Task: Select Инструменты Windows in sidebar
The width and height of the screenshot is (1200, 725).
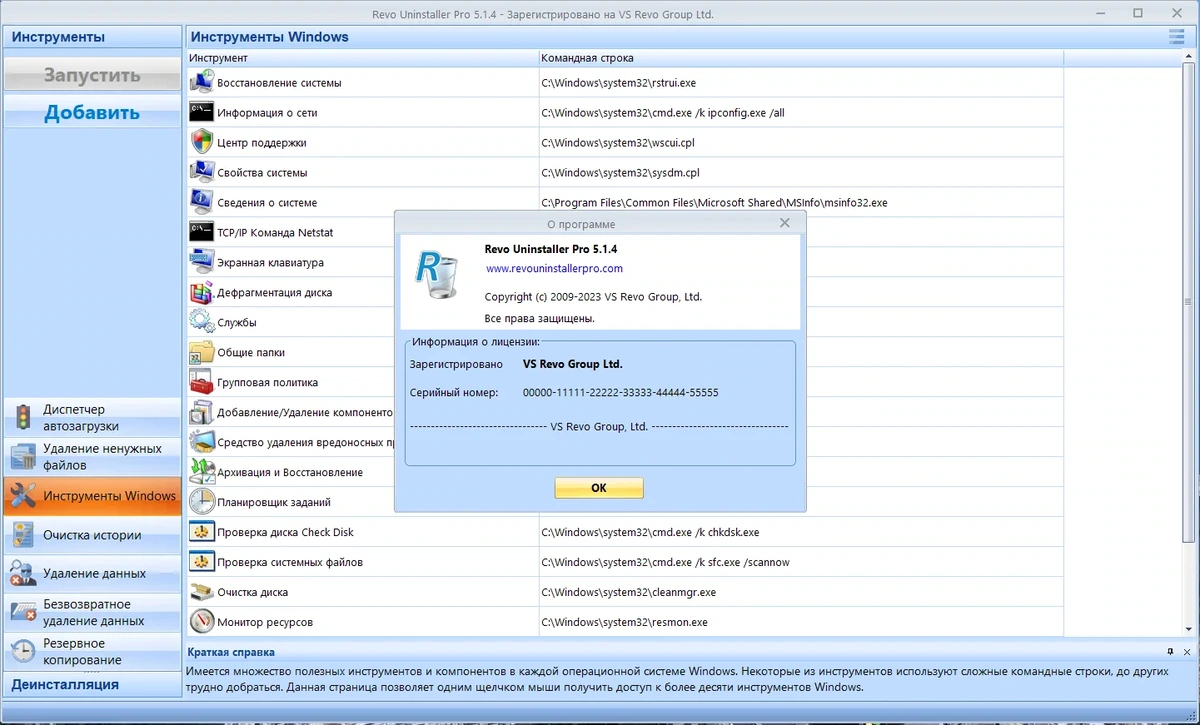Action: [x=92, y=496]
